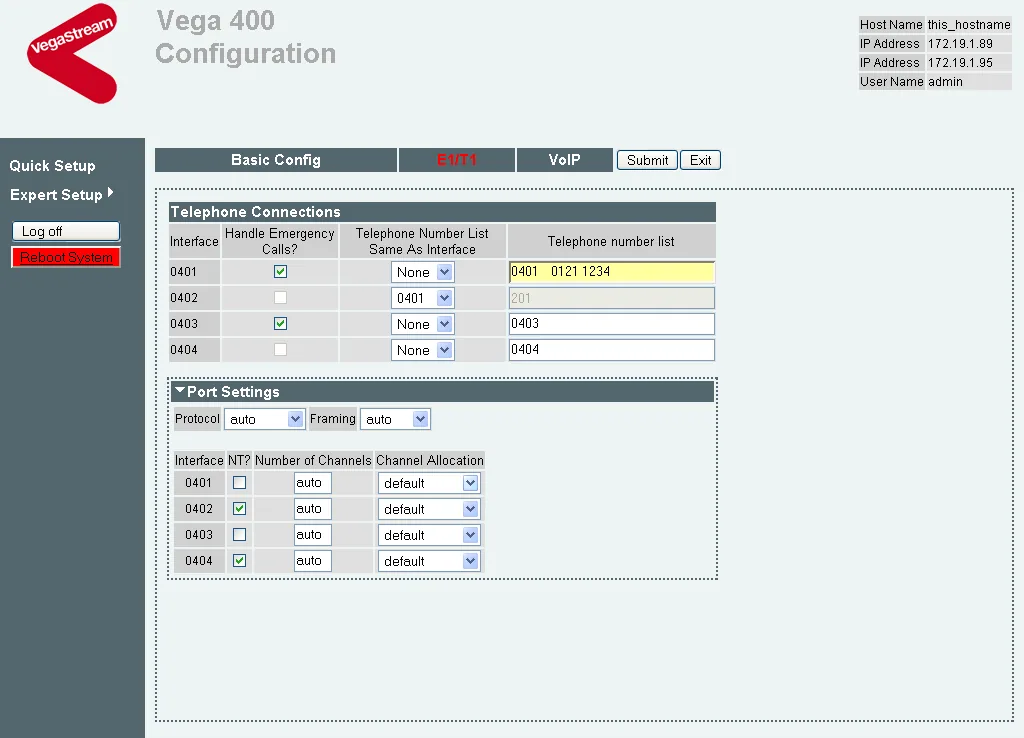The image size is (1024, 738).
Task: Disable NT checkbox for port 0402
Action: pyautogui.click(x=240, y=509)
